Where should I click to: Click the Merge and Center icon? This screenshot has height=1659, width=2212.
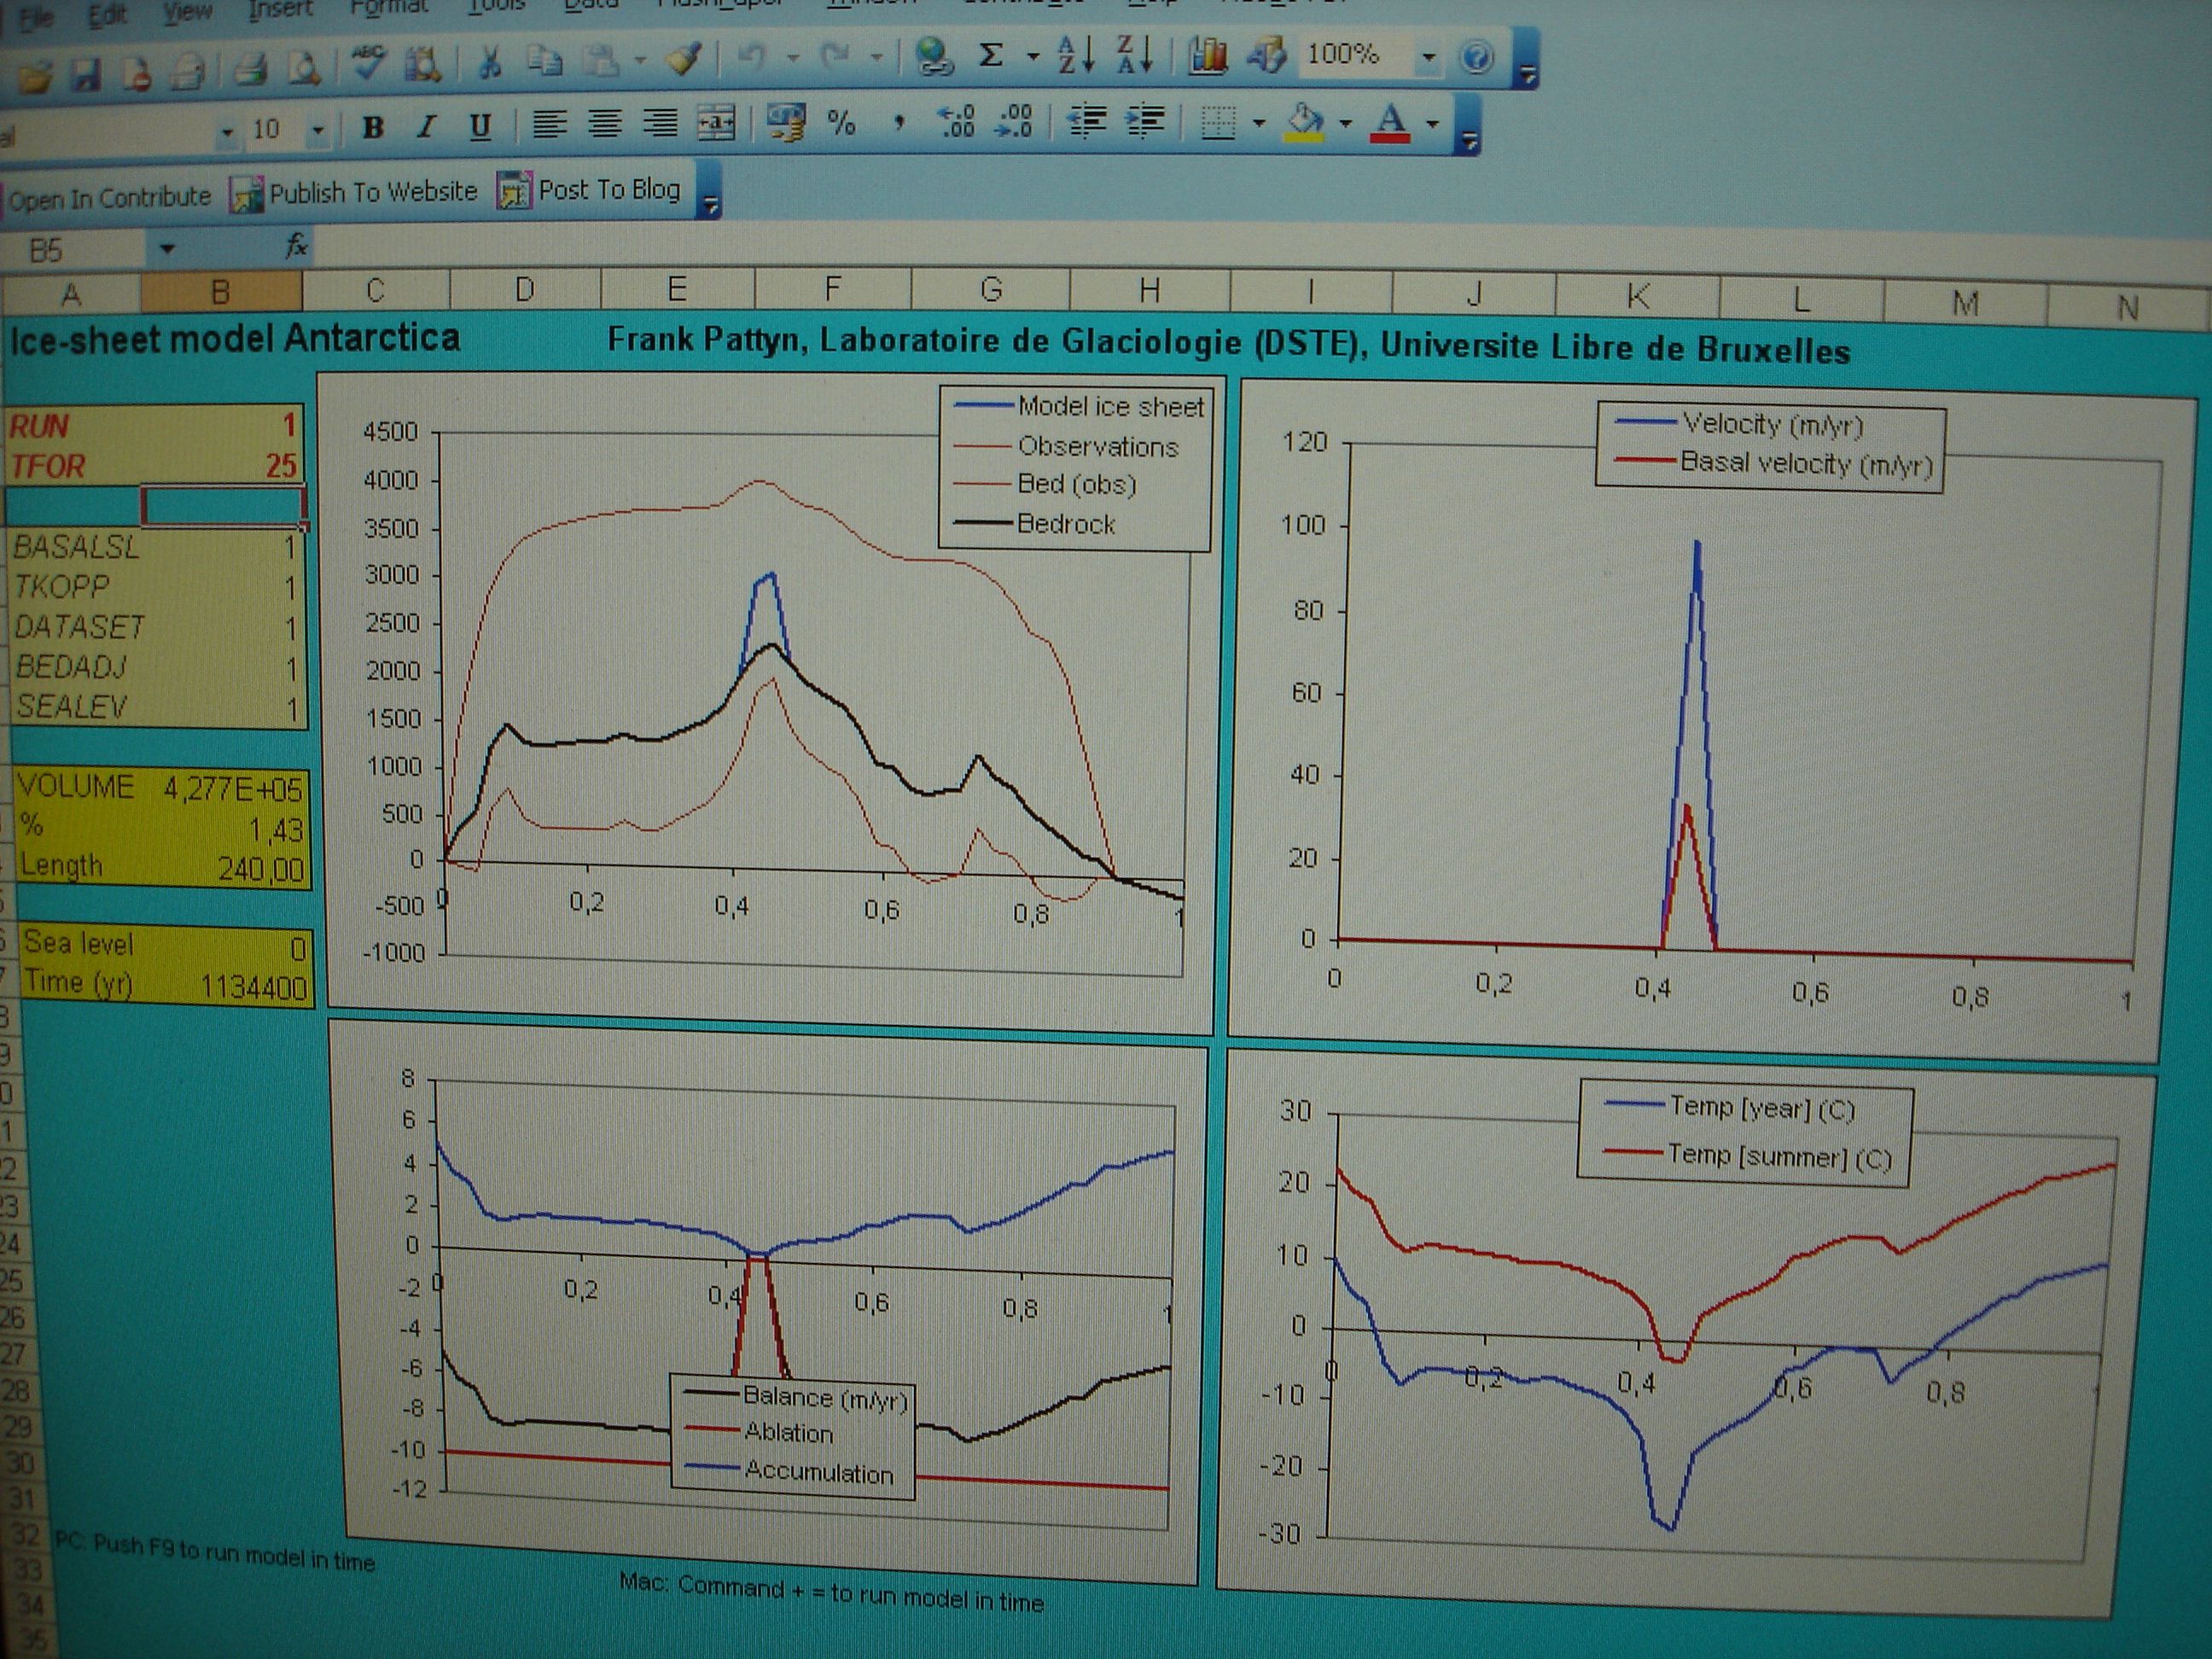click(716, 124)
